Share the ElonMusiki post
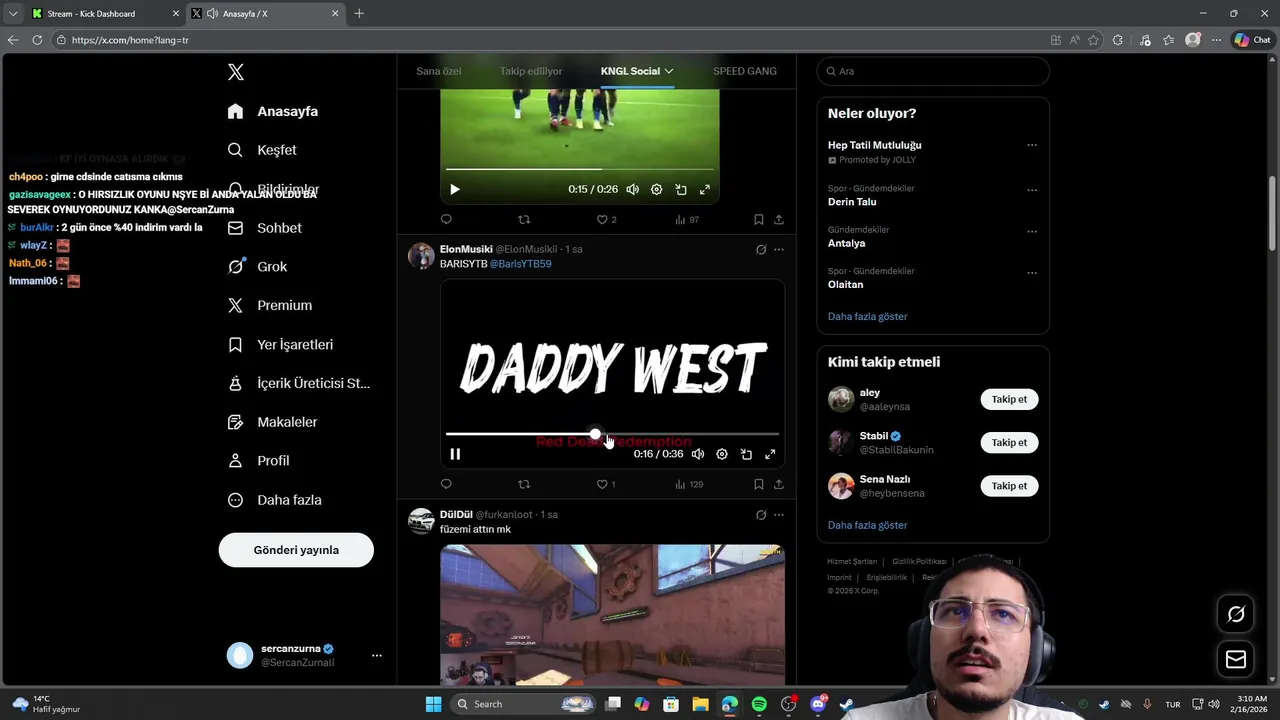 [x=779, y=484]
